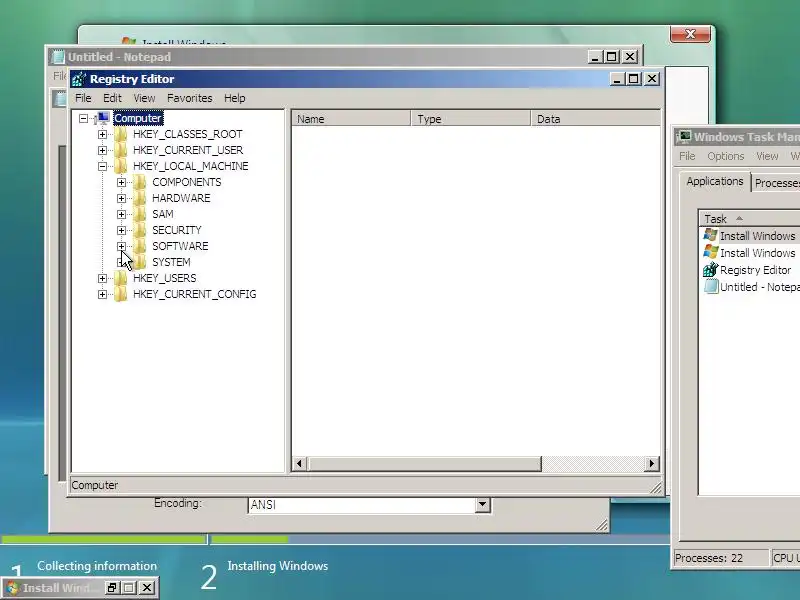Sort by the Data column header
The image size is (800, 600).
[x=595, y=119]
